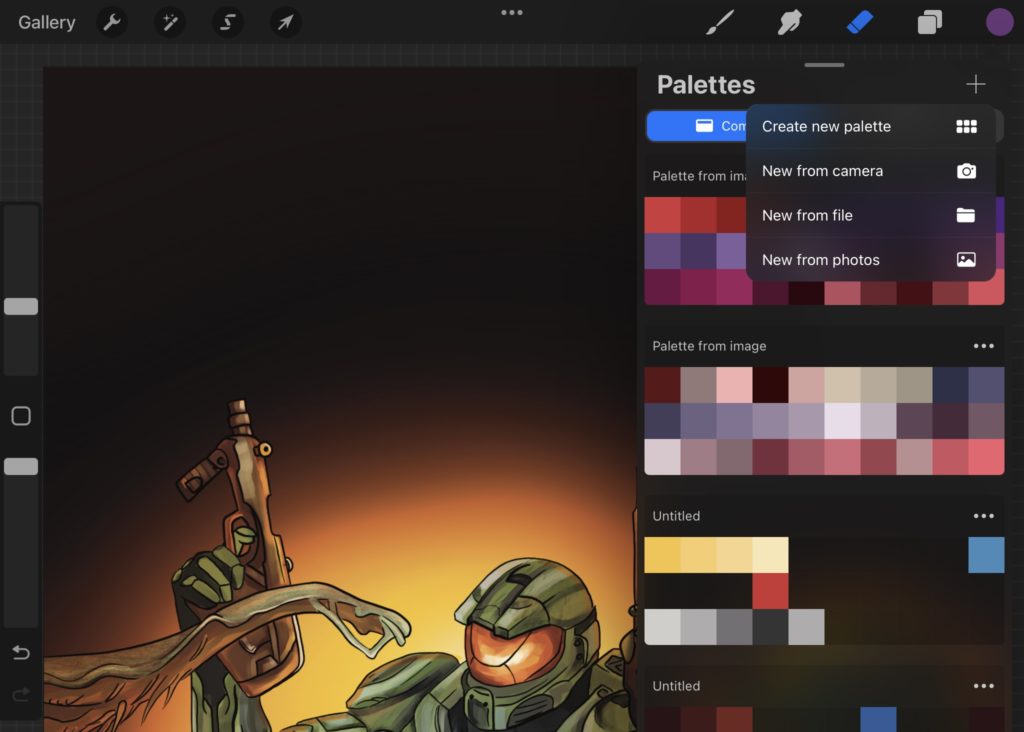Pick the red swatch in first Untitled palette

pyautogui.click(x=771, y=591)
